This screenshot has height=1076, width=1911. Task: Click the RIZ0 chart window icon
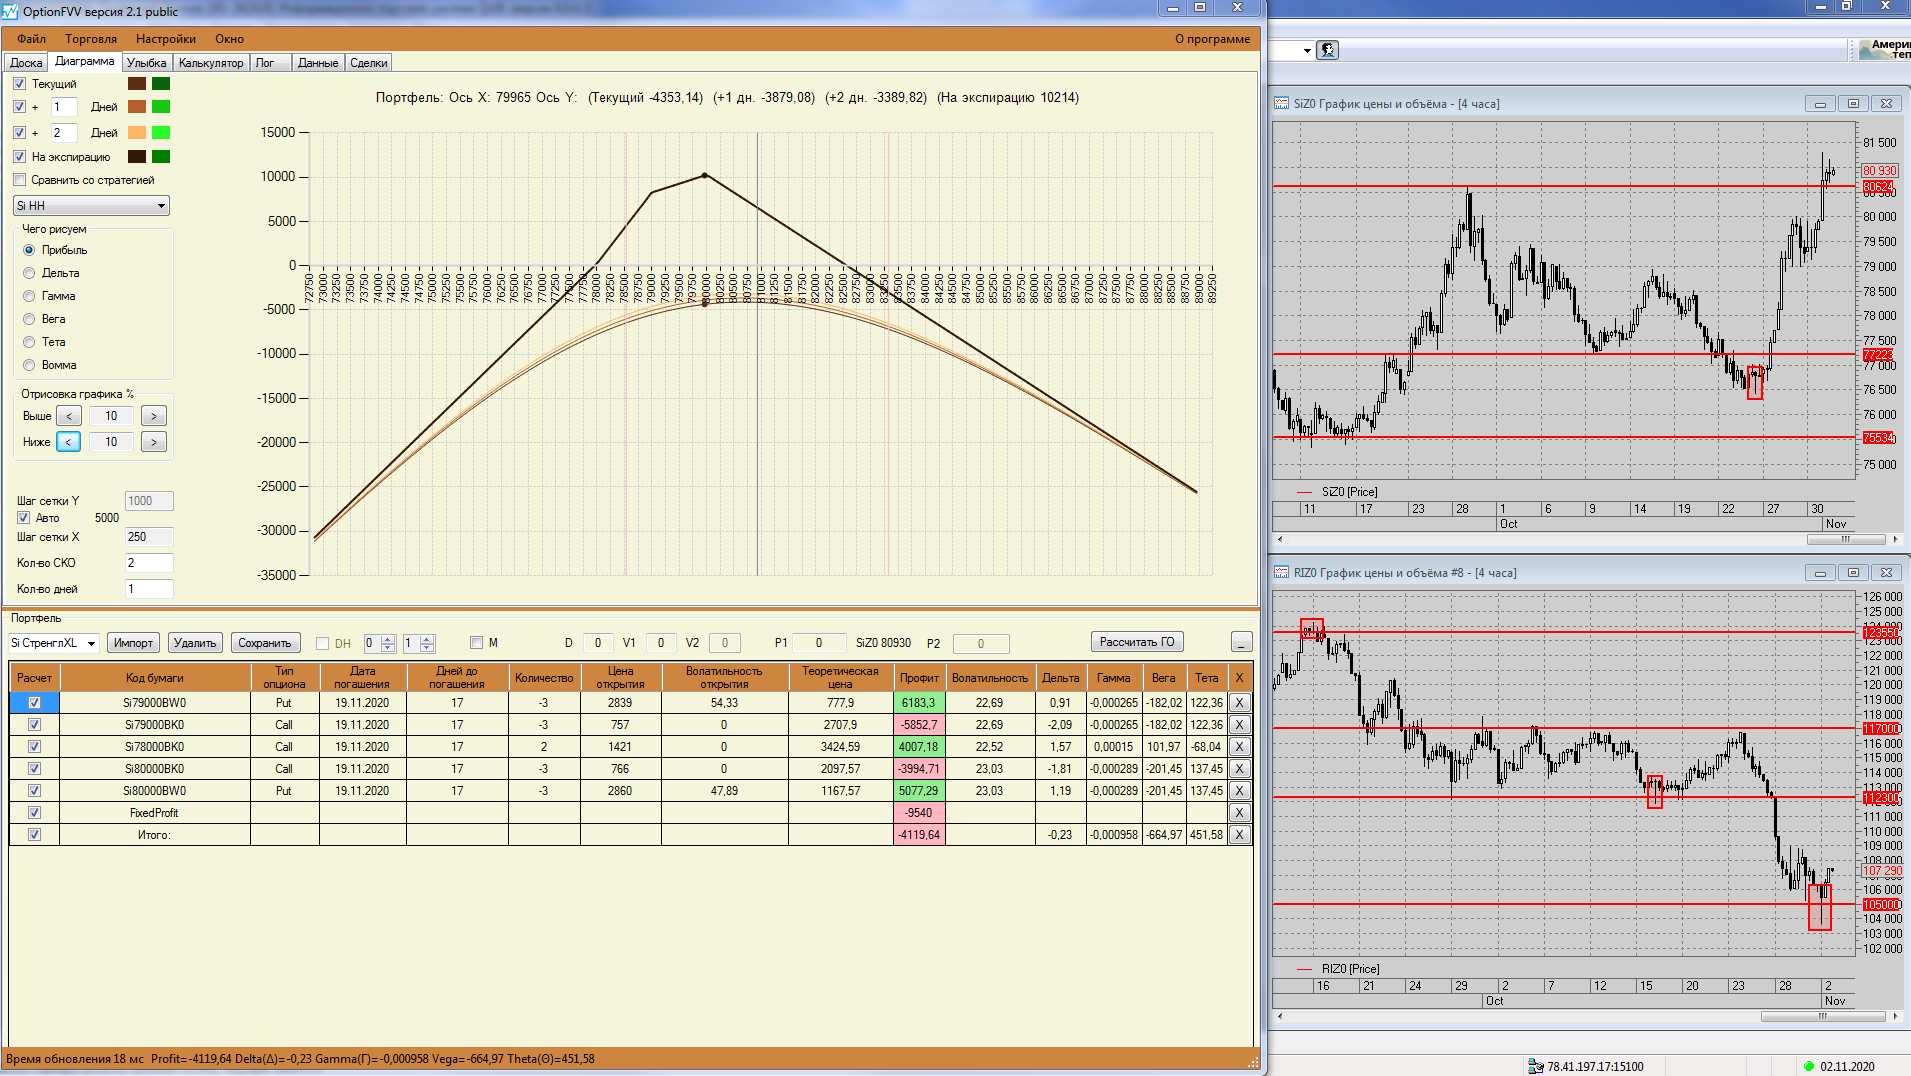(x=1281, y=573)
